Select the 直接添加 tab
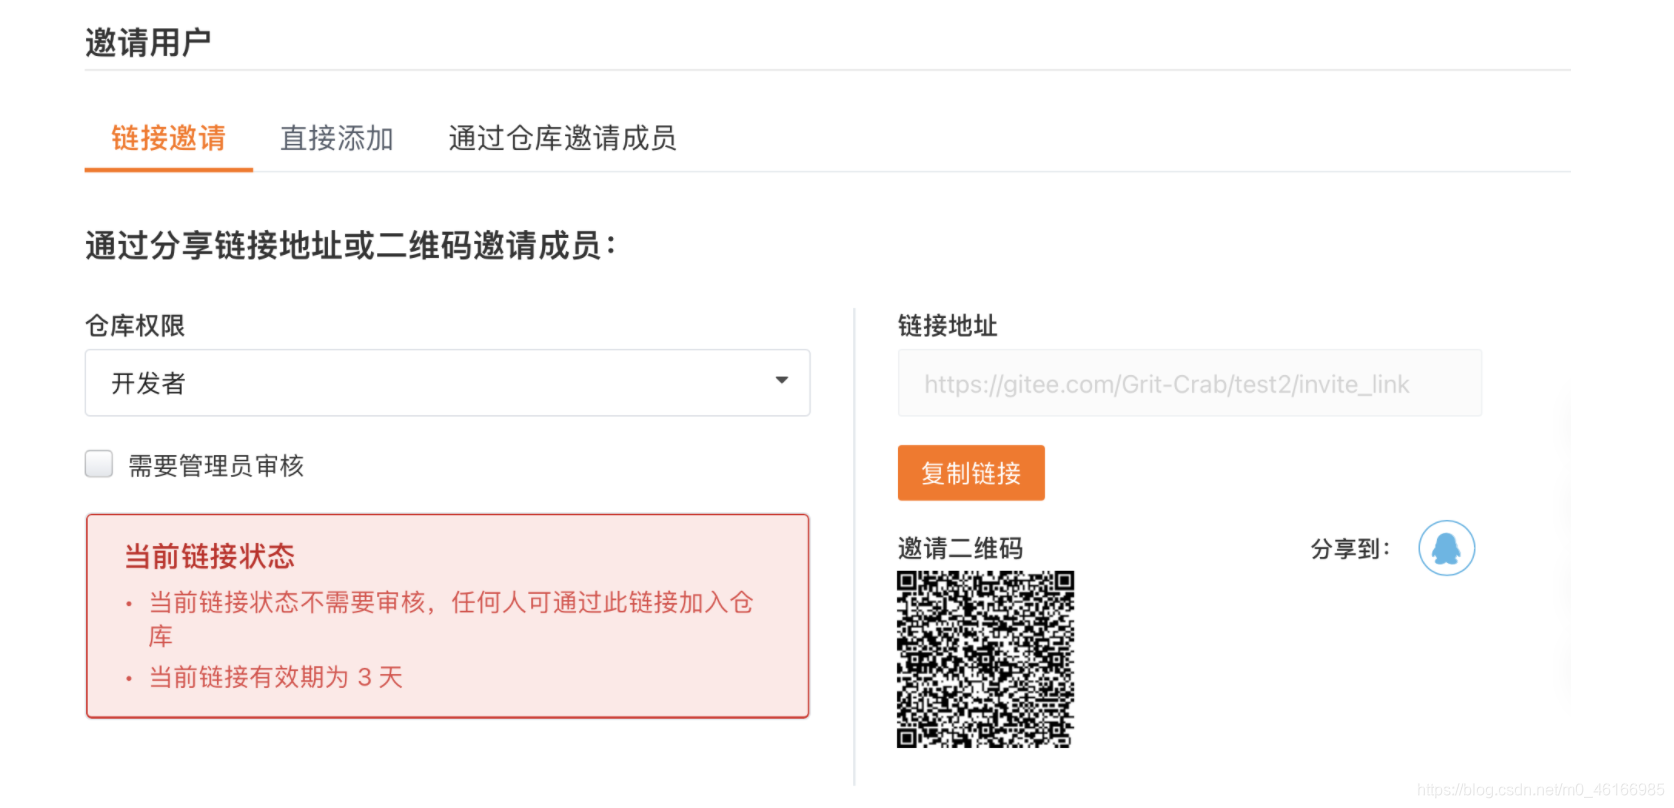1674x808 pixels. (337, 139)
